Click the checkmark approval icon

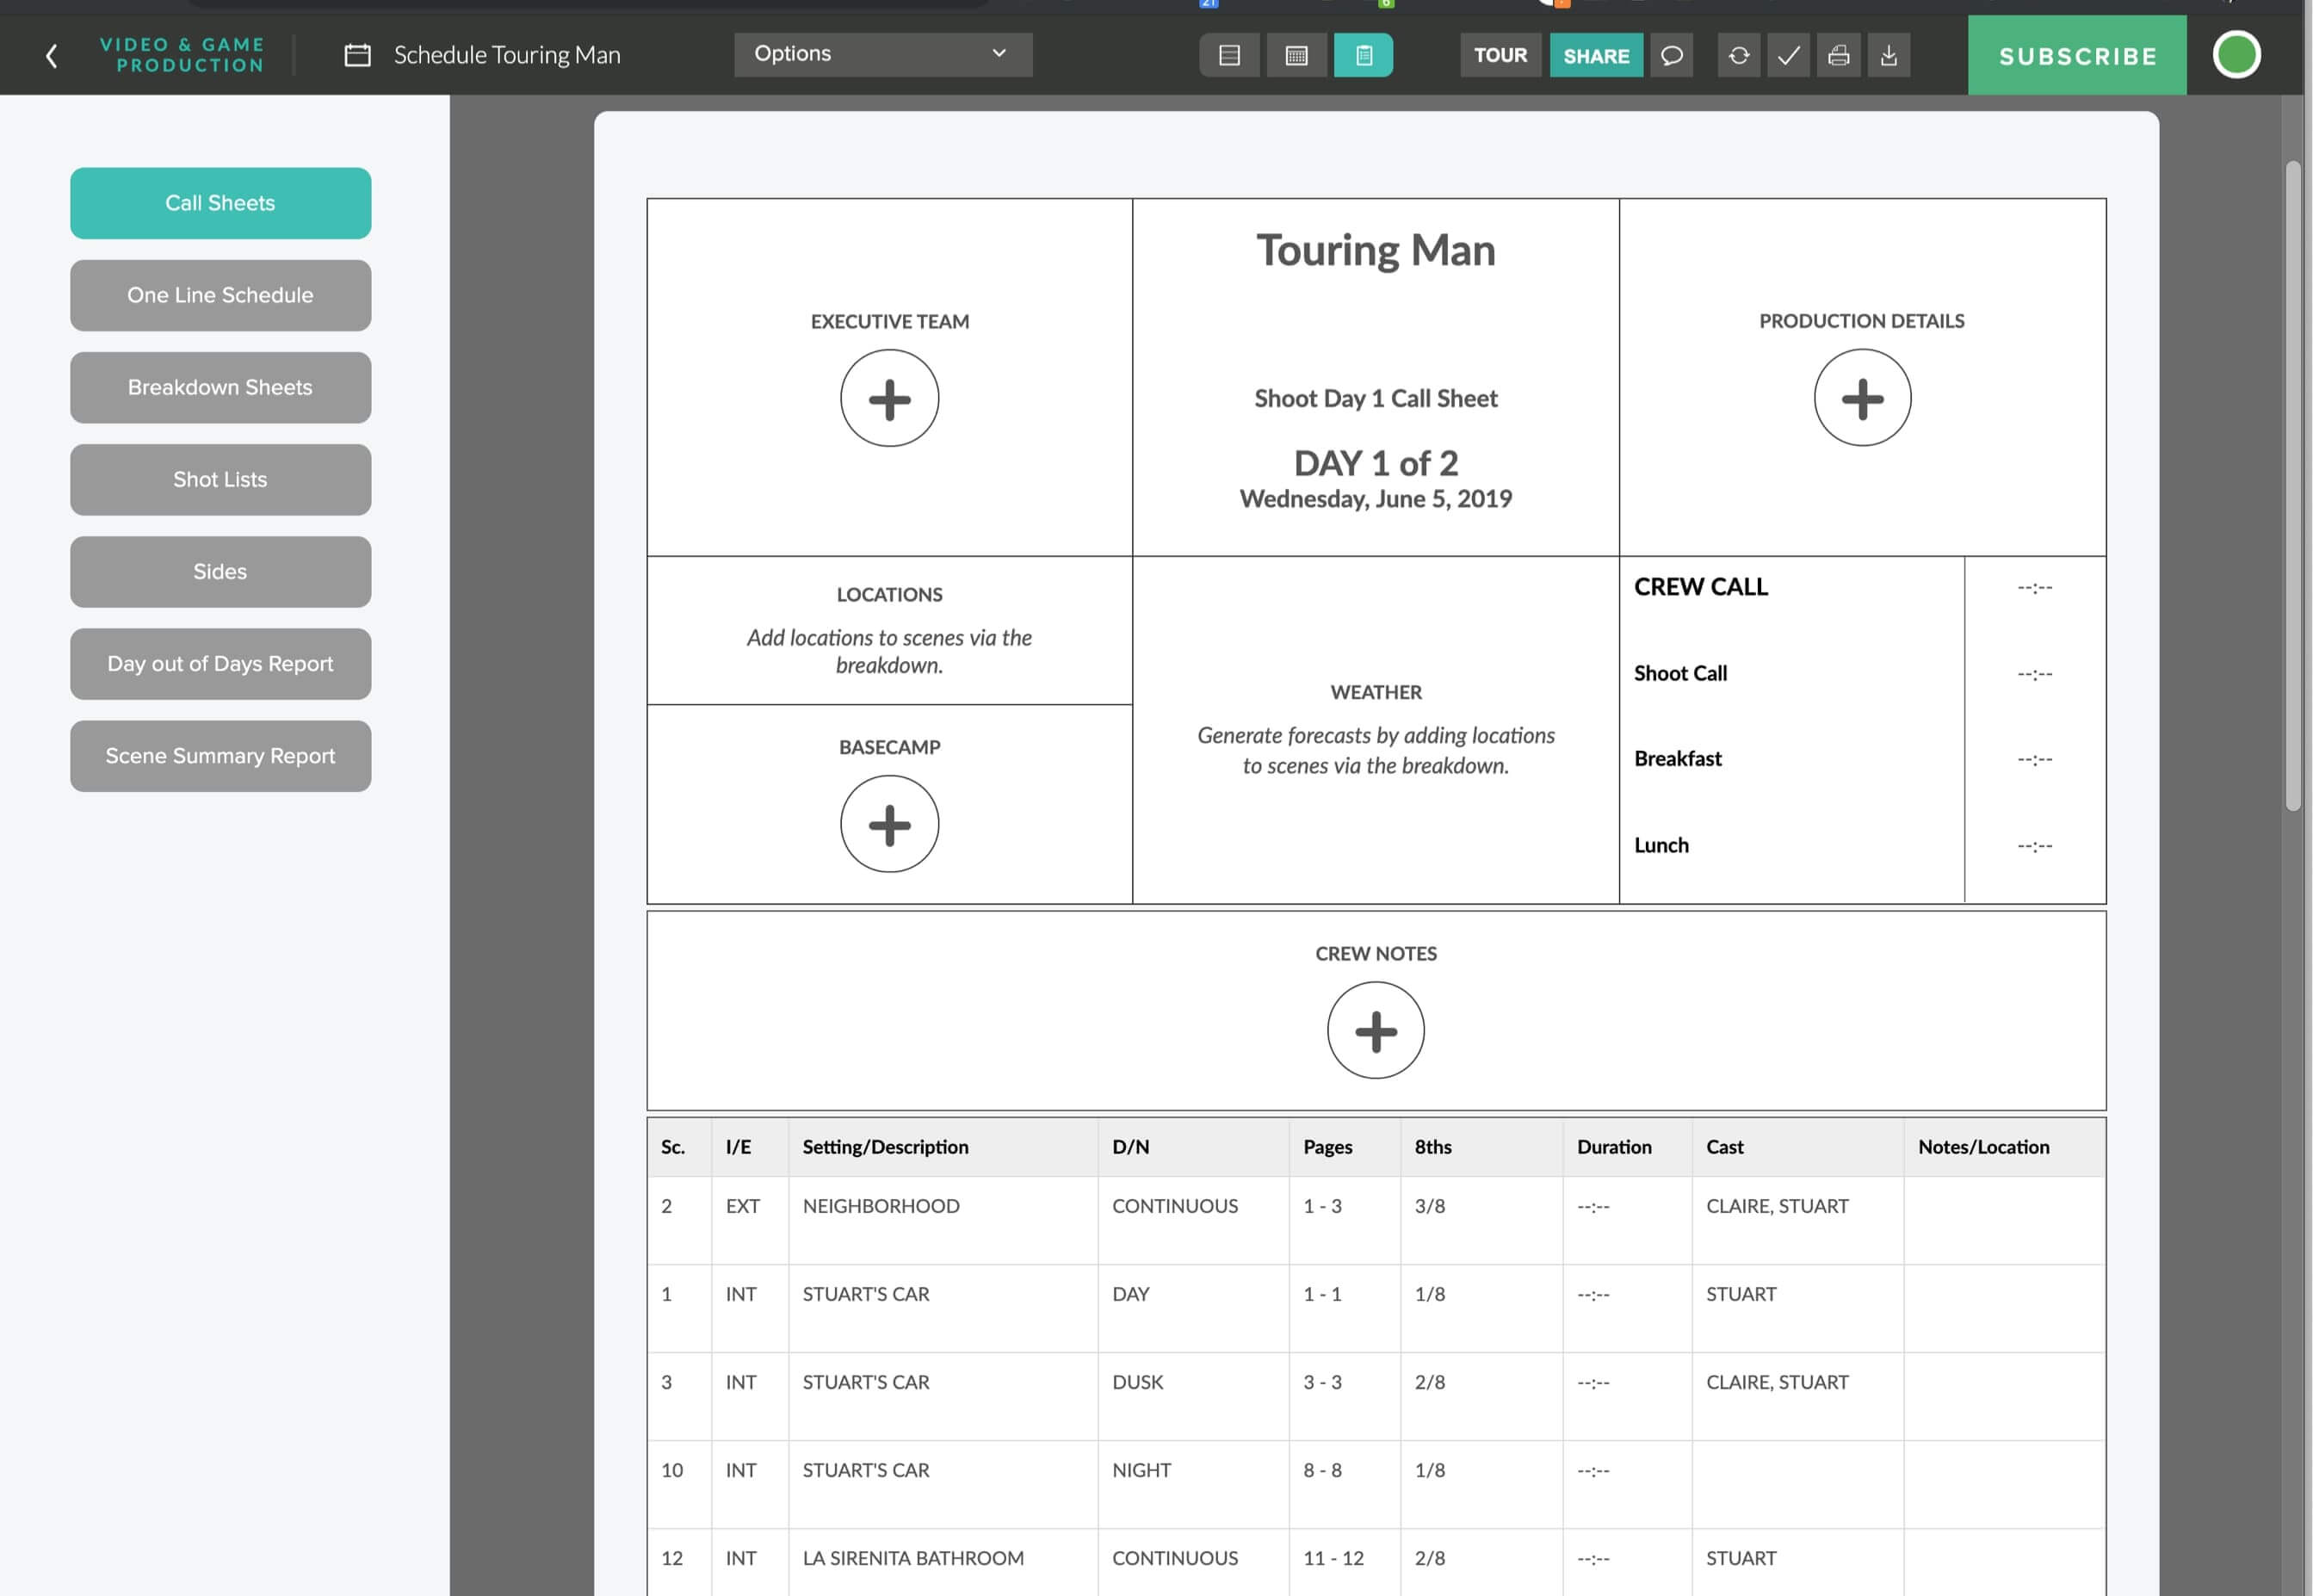[1788, 55]
